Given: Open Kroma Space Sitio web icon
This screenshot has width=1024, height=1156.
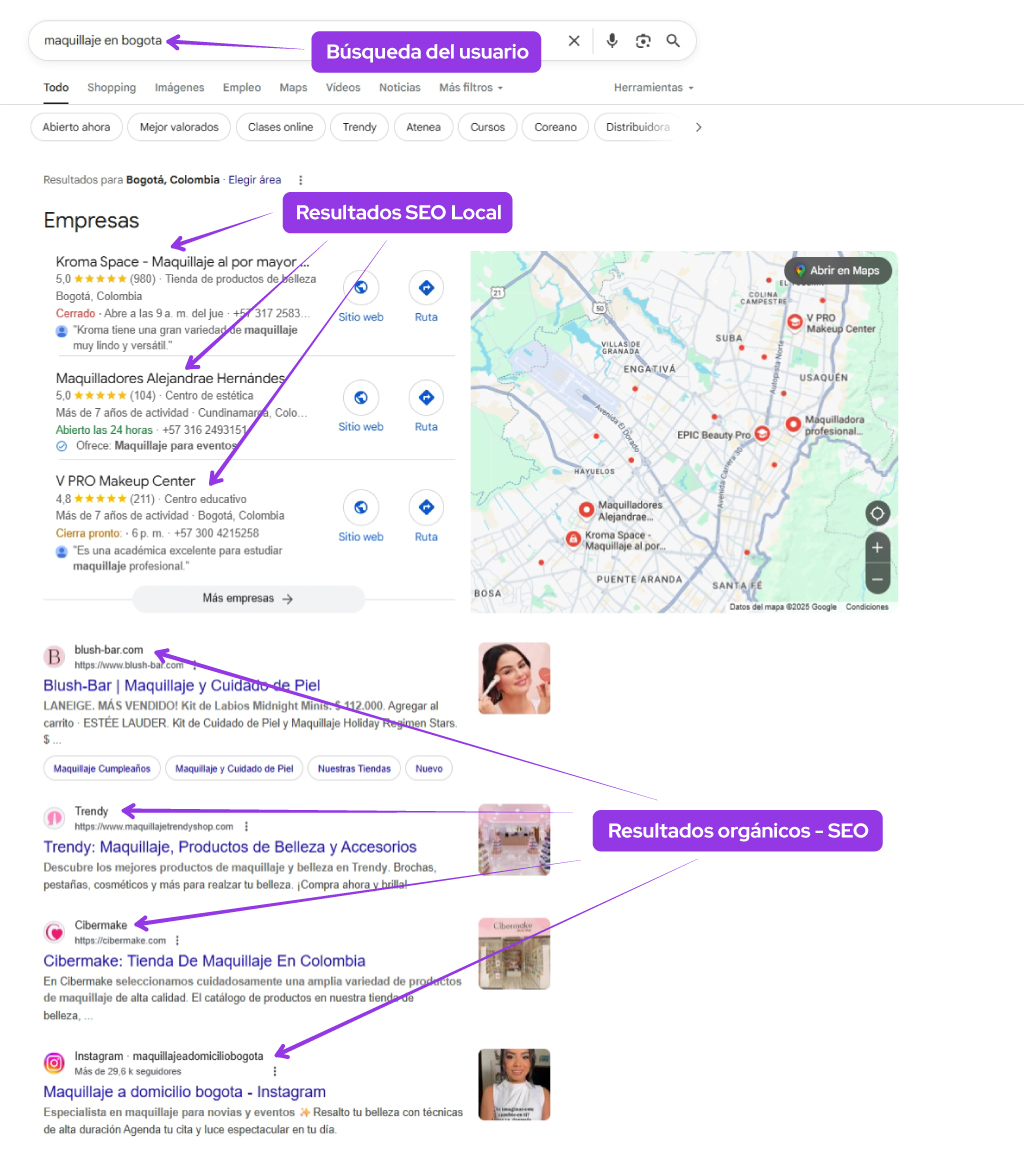Looking at the screenshot, I should (361, 288).
